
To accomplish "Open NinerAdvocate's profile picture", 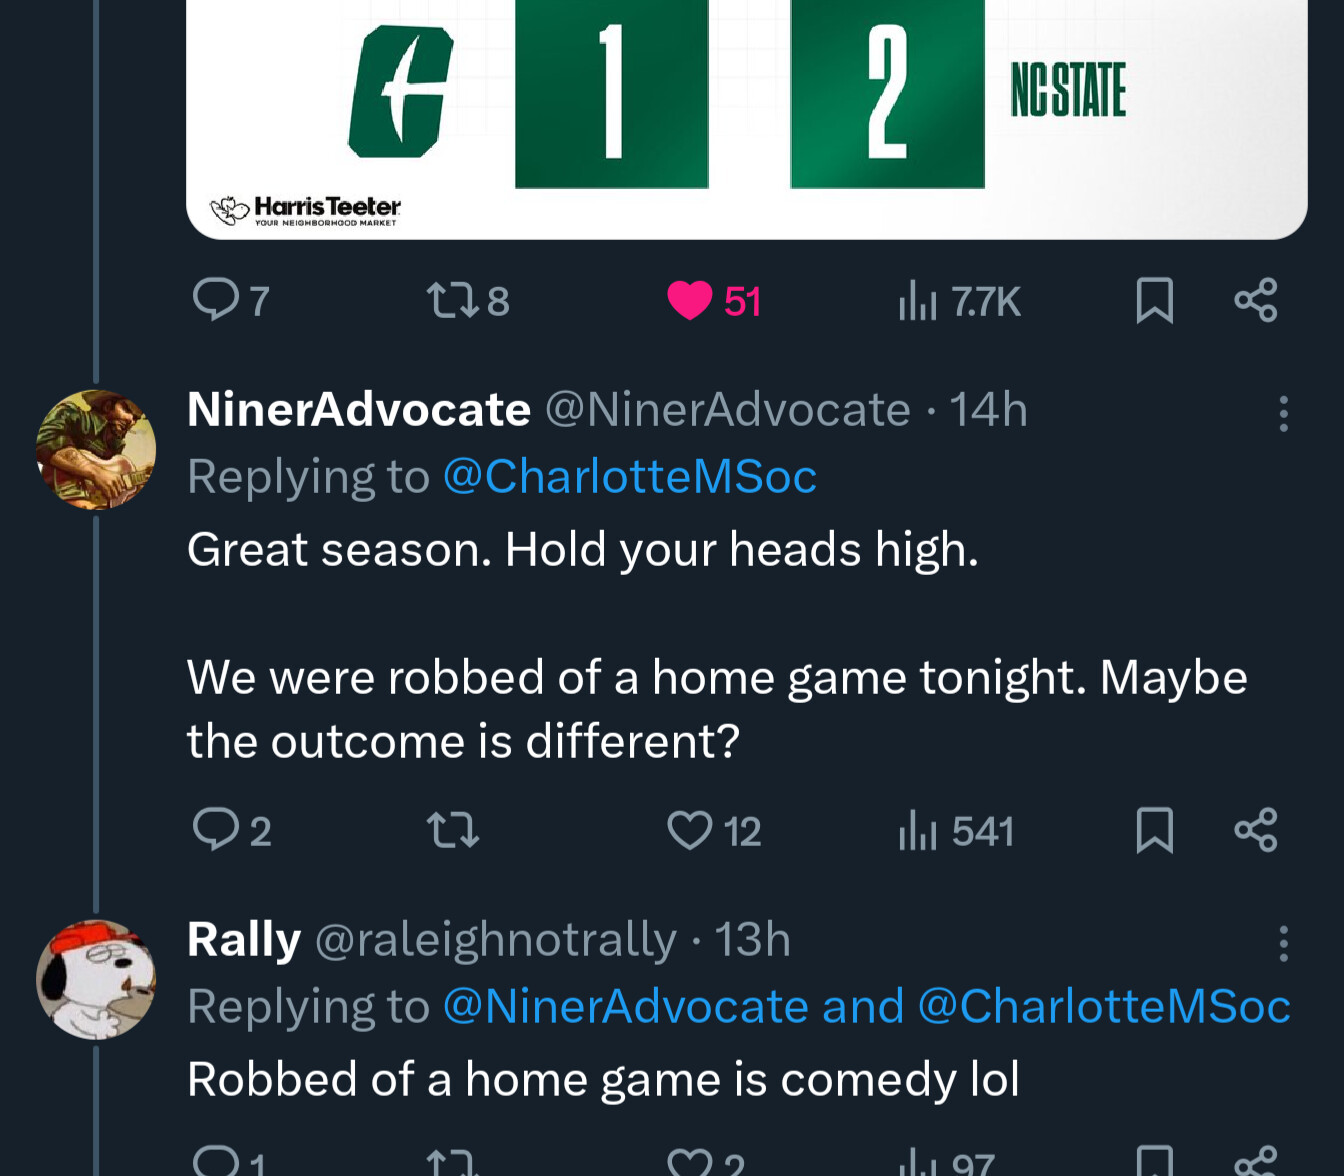I will (96, 450).
